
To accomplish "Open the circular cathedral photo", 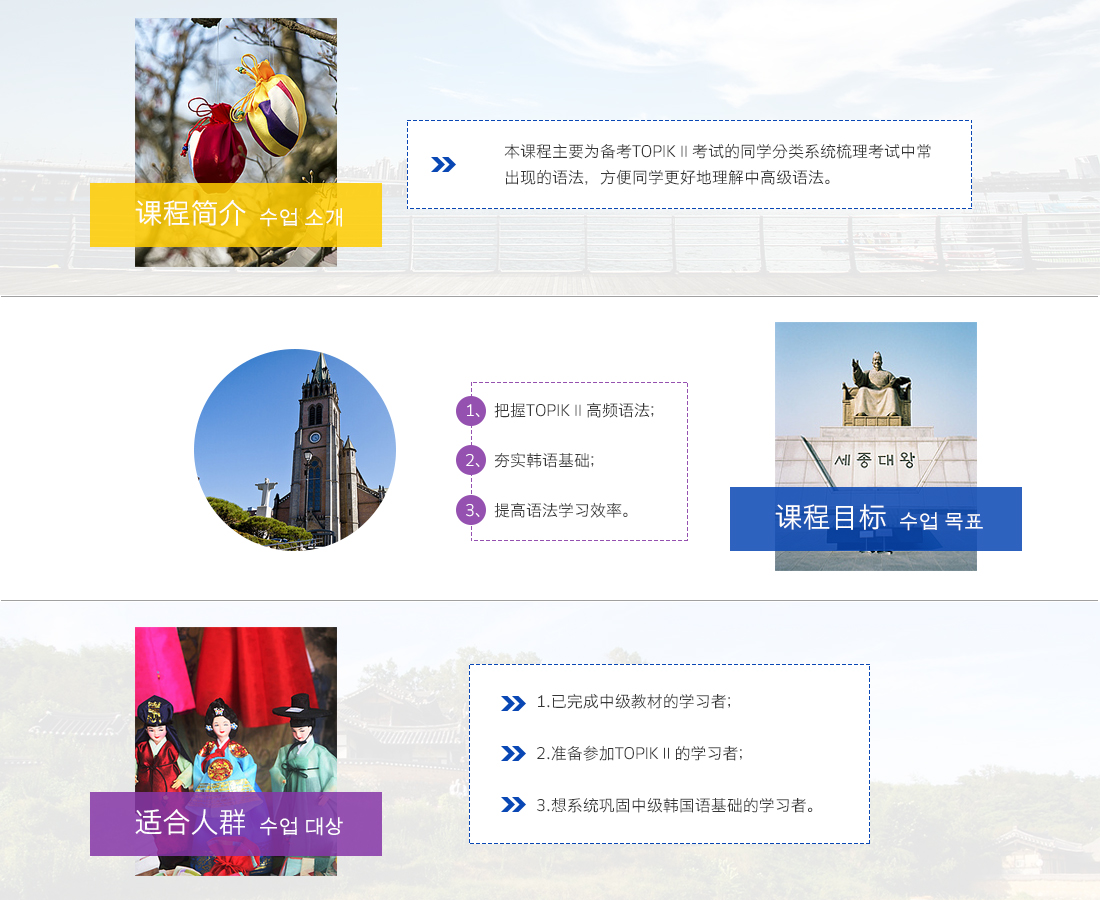I will (x=295, y=449).
